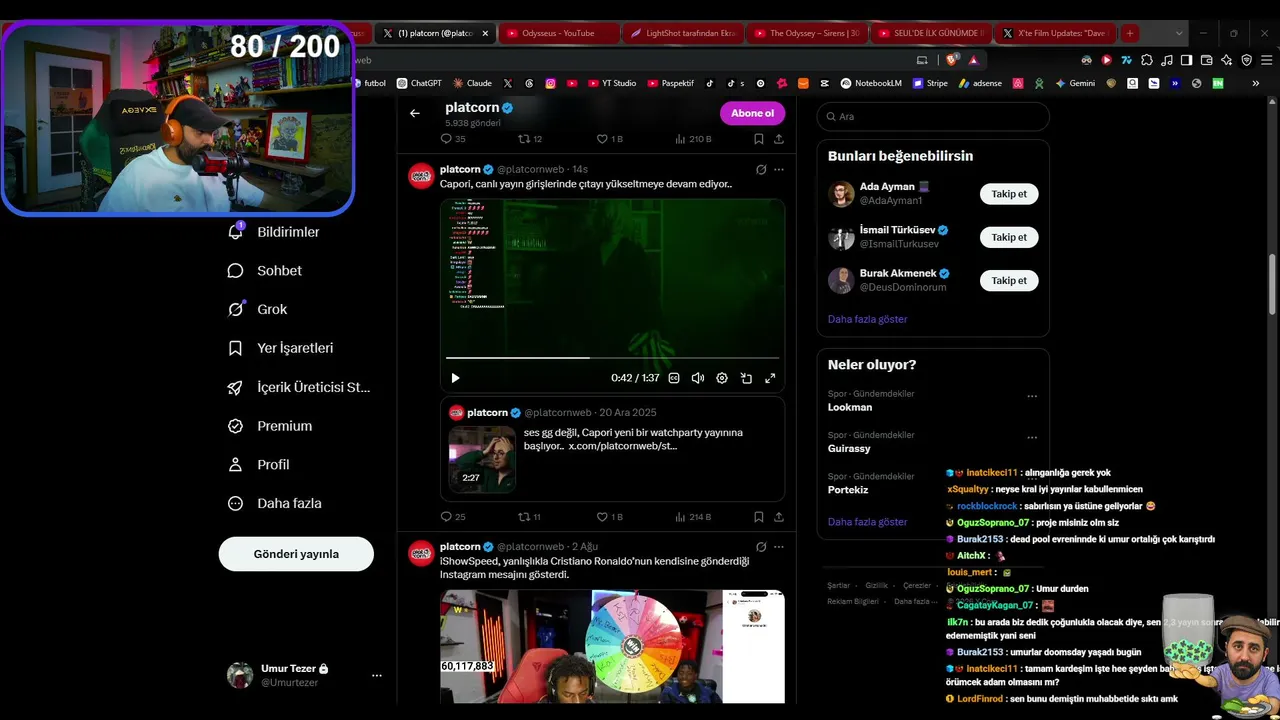
Task: Open Bildirimler notifications
Action: pyautogui.click(x=274, y=232)
